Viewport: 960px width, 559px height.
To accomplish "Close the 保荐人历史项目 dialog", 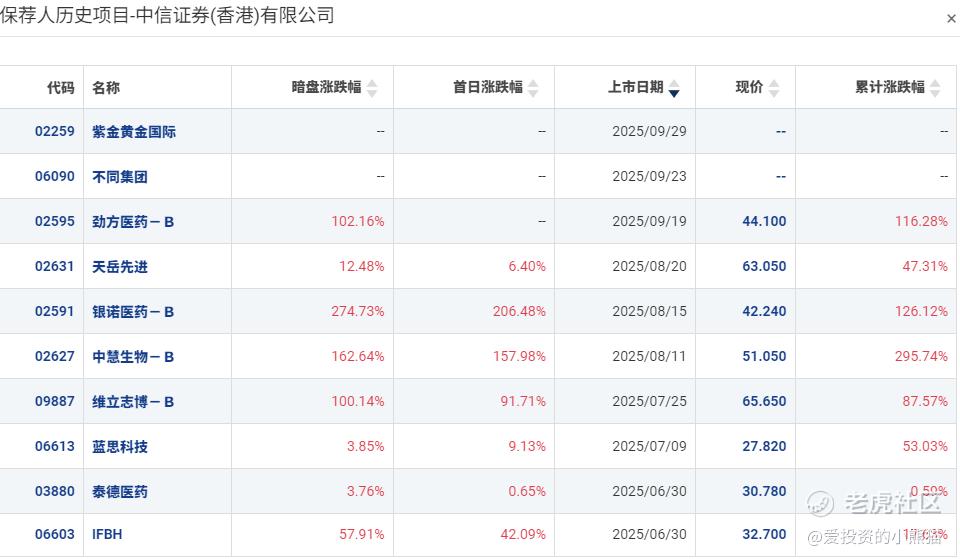I will point(951,19).
